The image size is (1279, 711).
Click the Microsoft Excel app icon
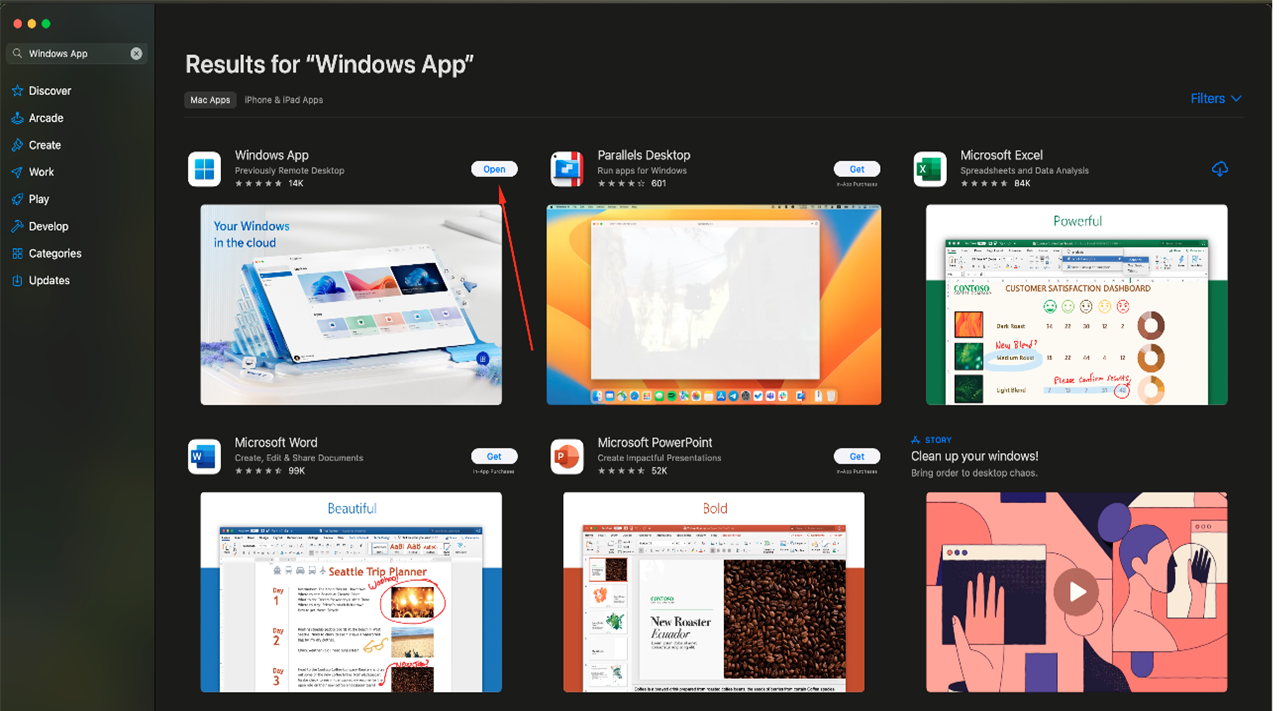pyautogui.click(x=930, y=169)
